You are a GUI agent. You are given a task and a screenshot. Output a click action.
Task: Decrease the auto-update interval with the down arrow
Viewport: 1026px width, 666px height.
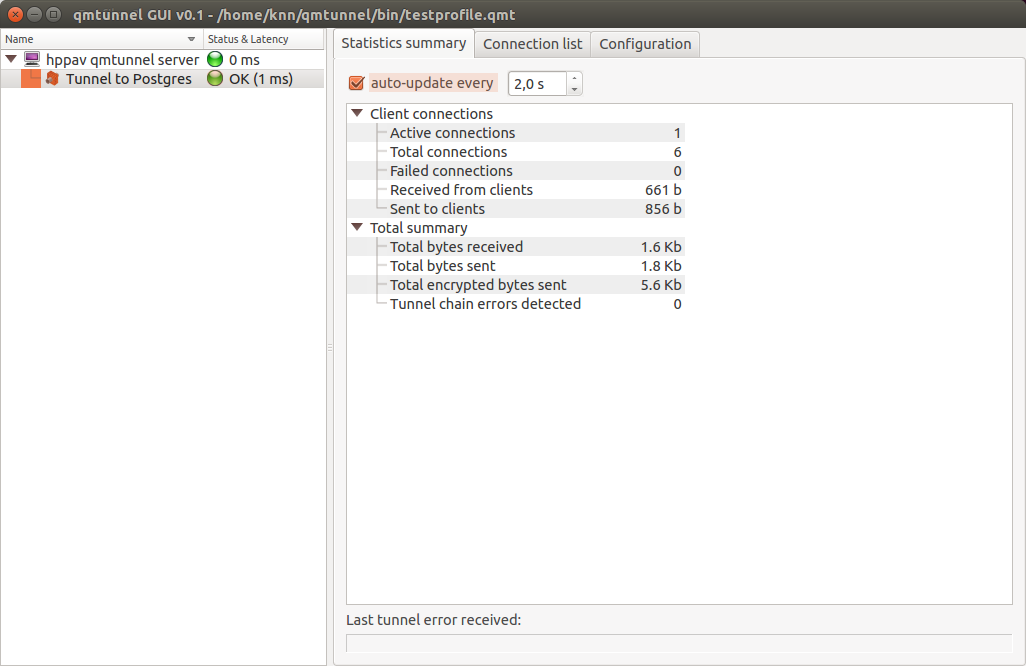[x=574, y=89]
